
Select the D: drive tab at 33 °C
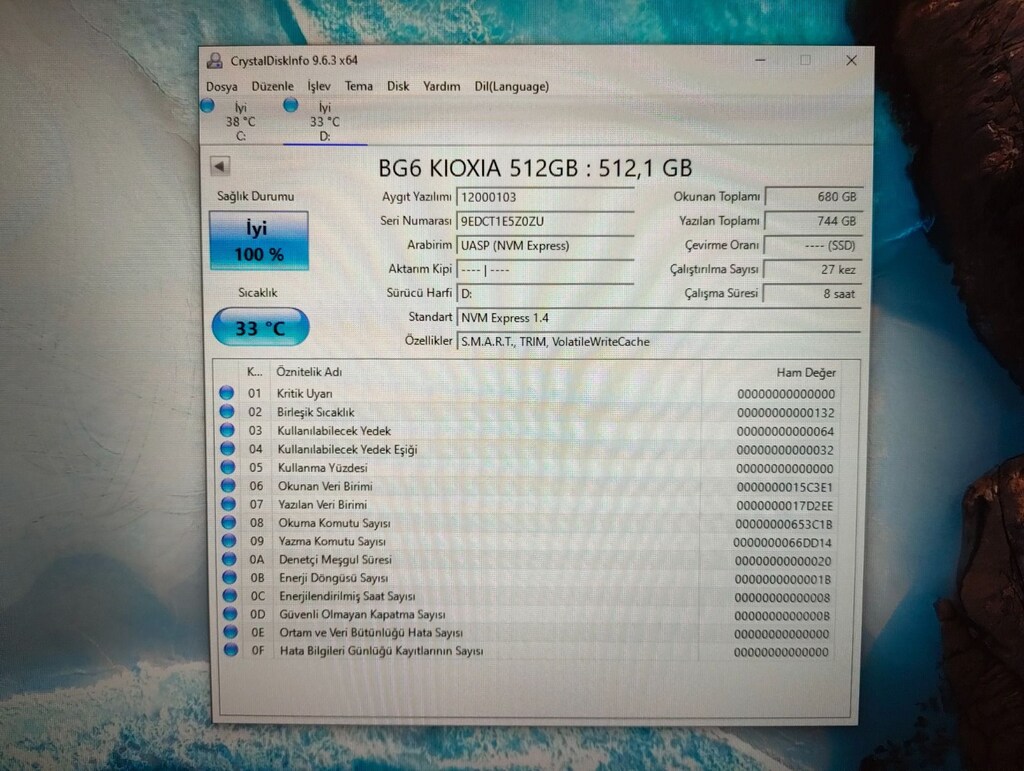pyautogui.click(x=325, y=121)
